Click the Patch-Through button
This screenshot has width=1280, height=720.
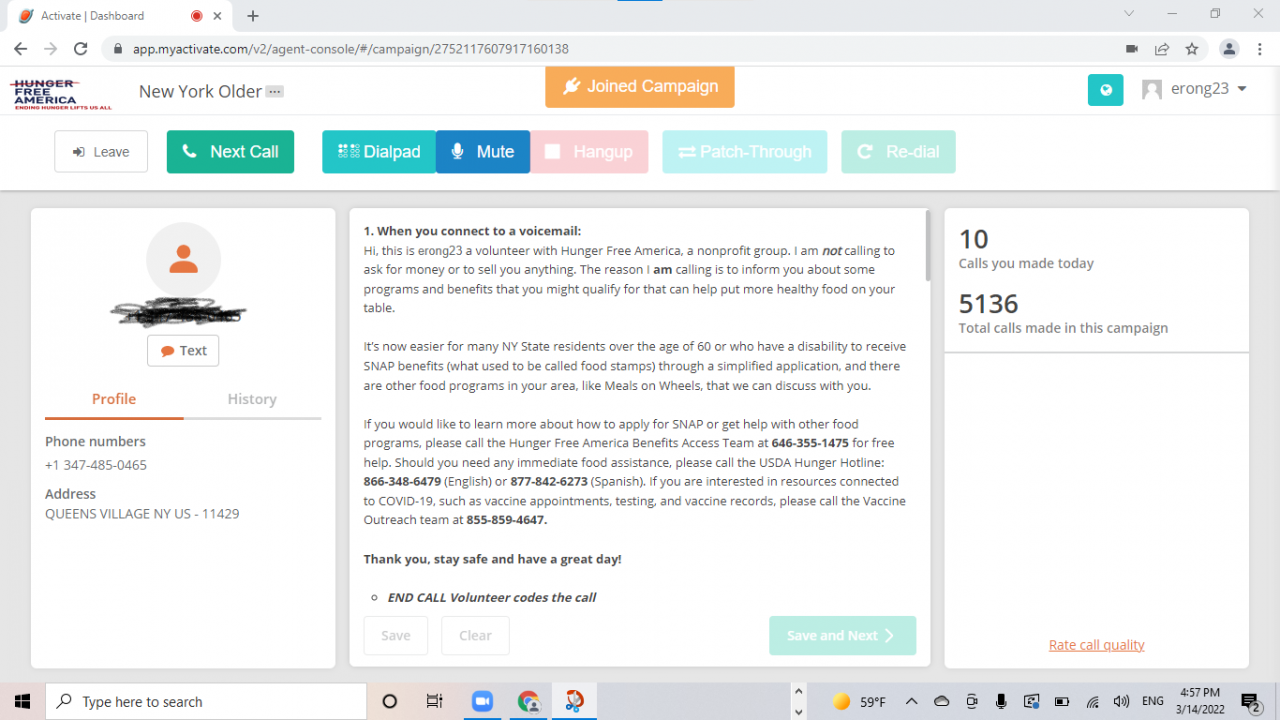[x=745, y=152]
